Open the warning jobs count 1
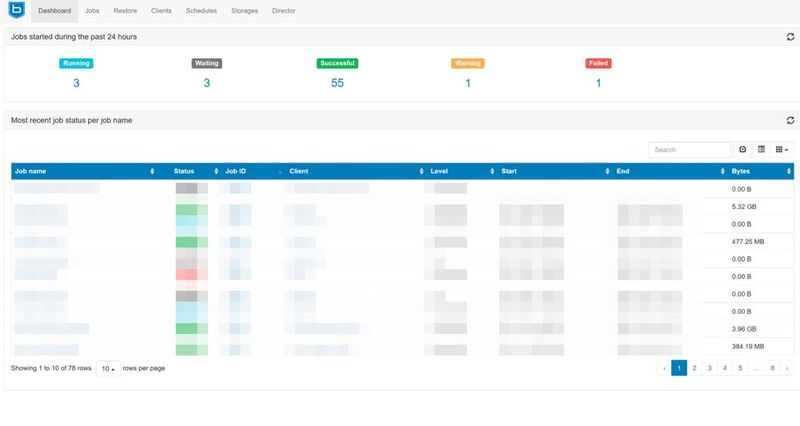The height and width of the screenshot is (426, 800). (468, 83)
